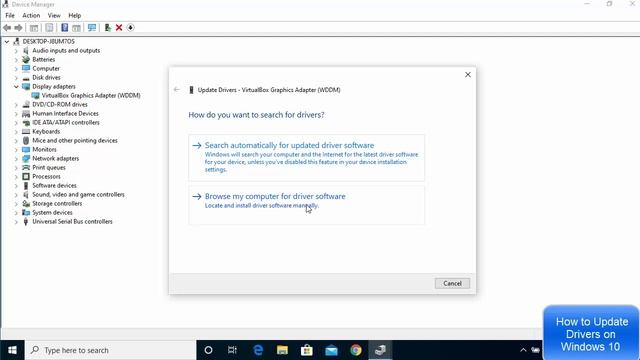Toggle the Show/Hide Console Tree toolbar icon
This screenshot has height=360, width=640.
pos(34,28)
